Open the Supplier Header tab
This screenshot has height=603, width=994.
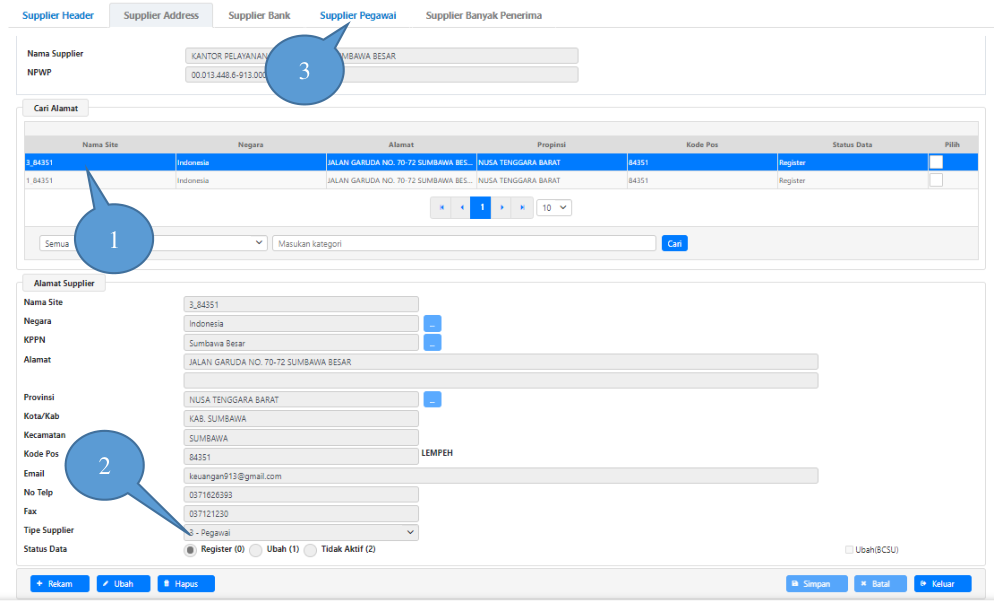(x=56, y=15)
